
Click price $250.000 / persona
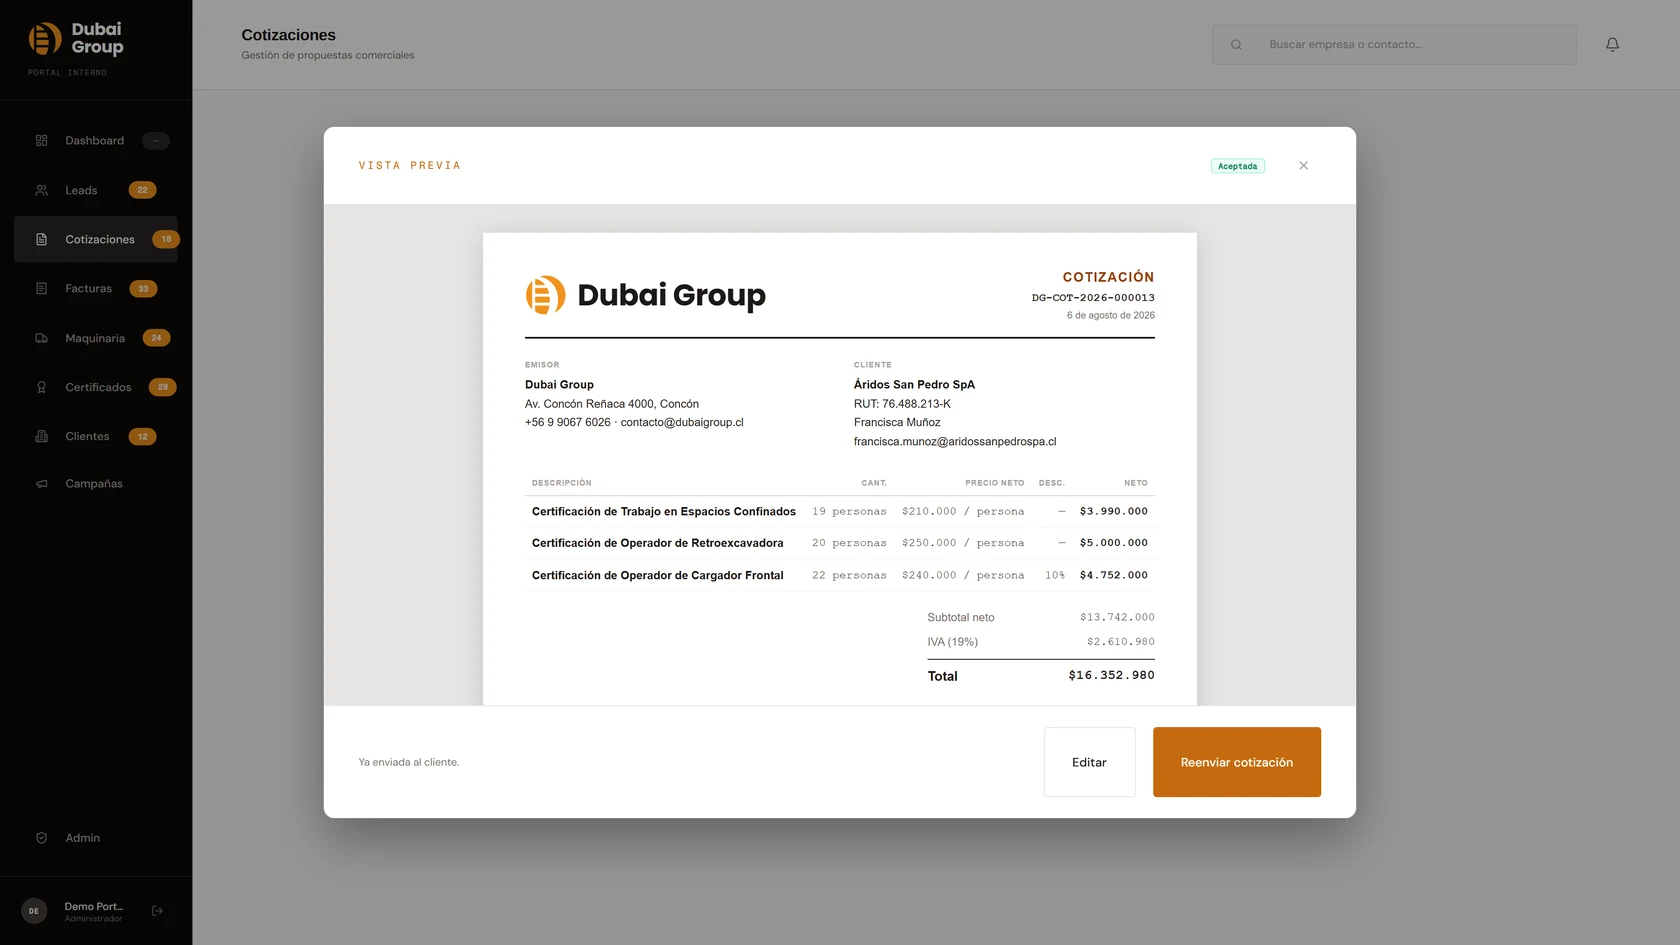pos(963,543)
